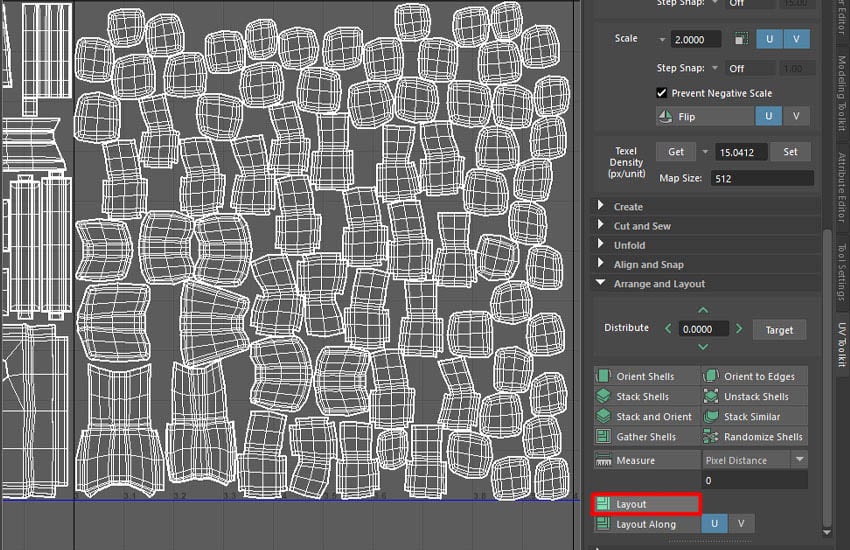
Task: Click the Measure ruler icon
Action: [603, 461]
